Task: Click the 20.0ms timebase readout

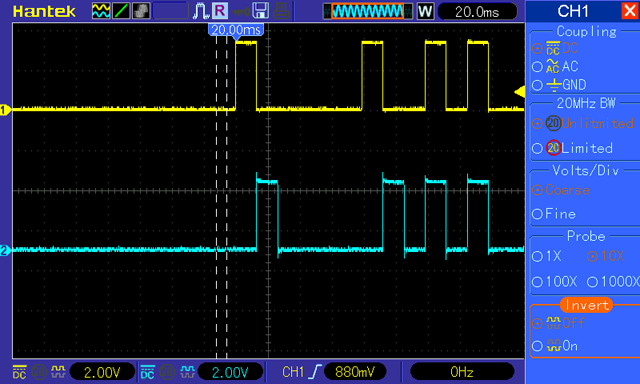Action: [x=477, y=11]
